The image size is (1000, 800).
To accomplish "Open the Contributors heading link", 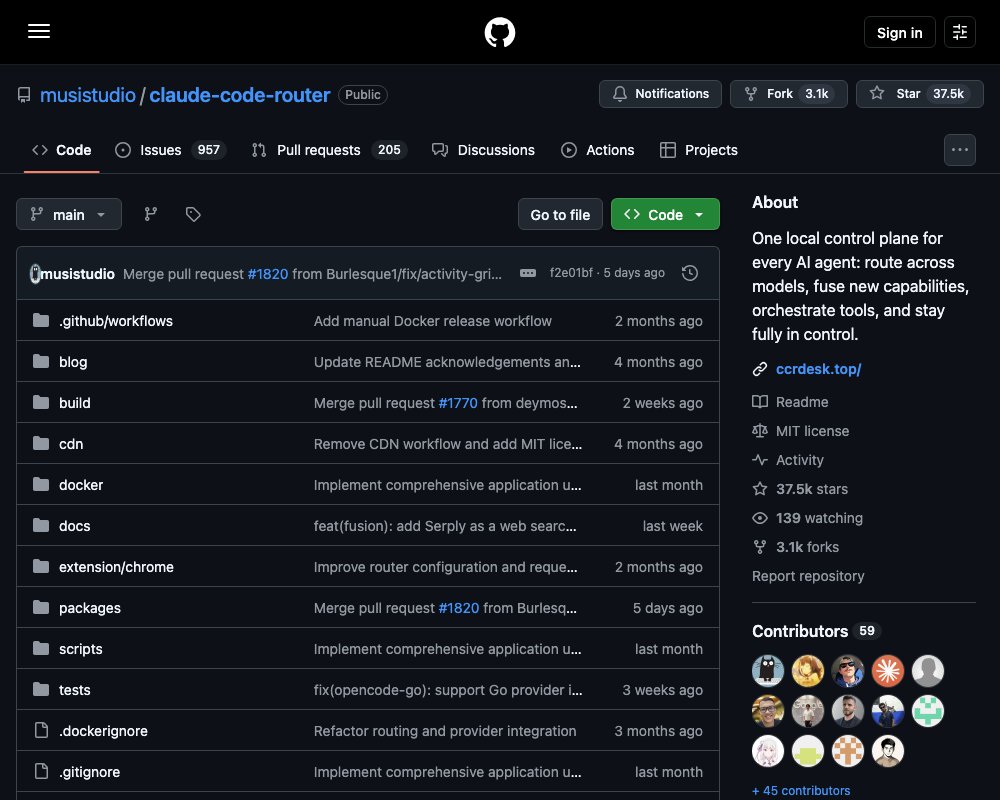I will 816,631.
